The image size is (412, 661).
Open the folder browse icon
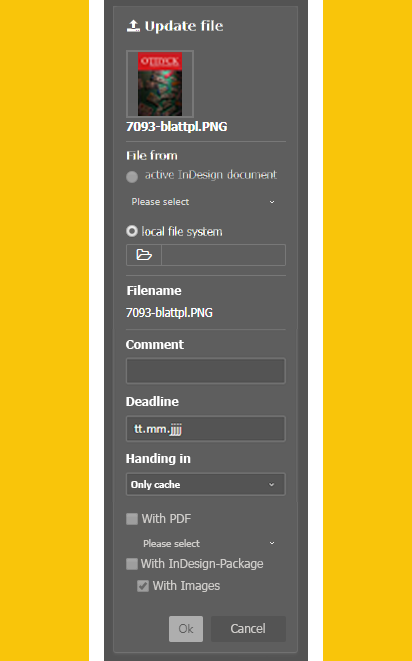click(144, 255)
